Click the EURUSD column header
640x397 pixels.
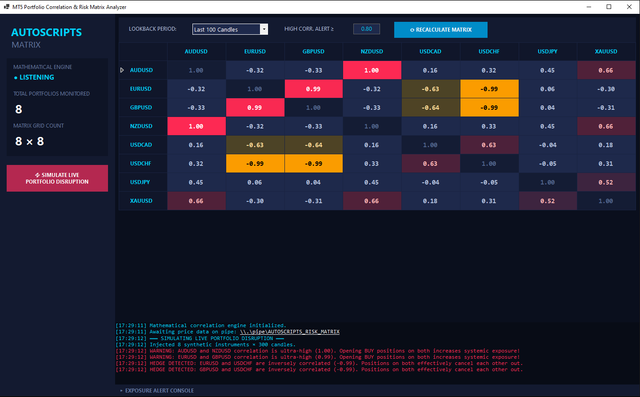pos(255,51)
